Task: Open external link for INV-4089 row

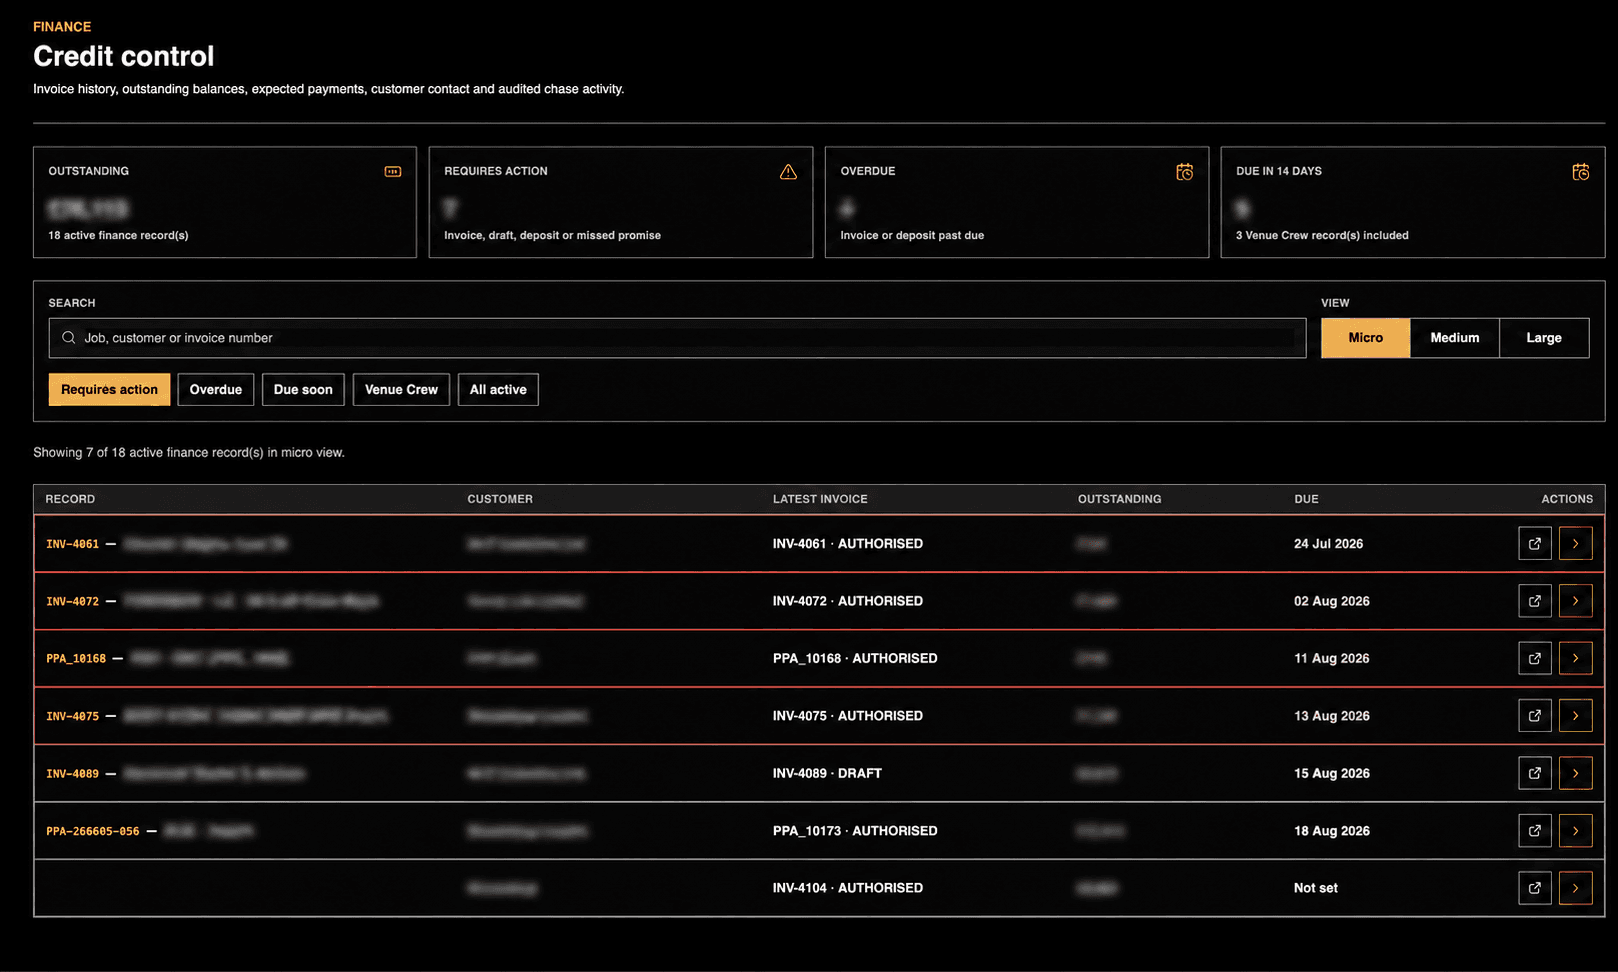Action: point(1535,773)
